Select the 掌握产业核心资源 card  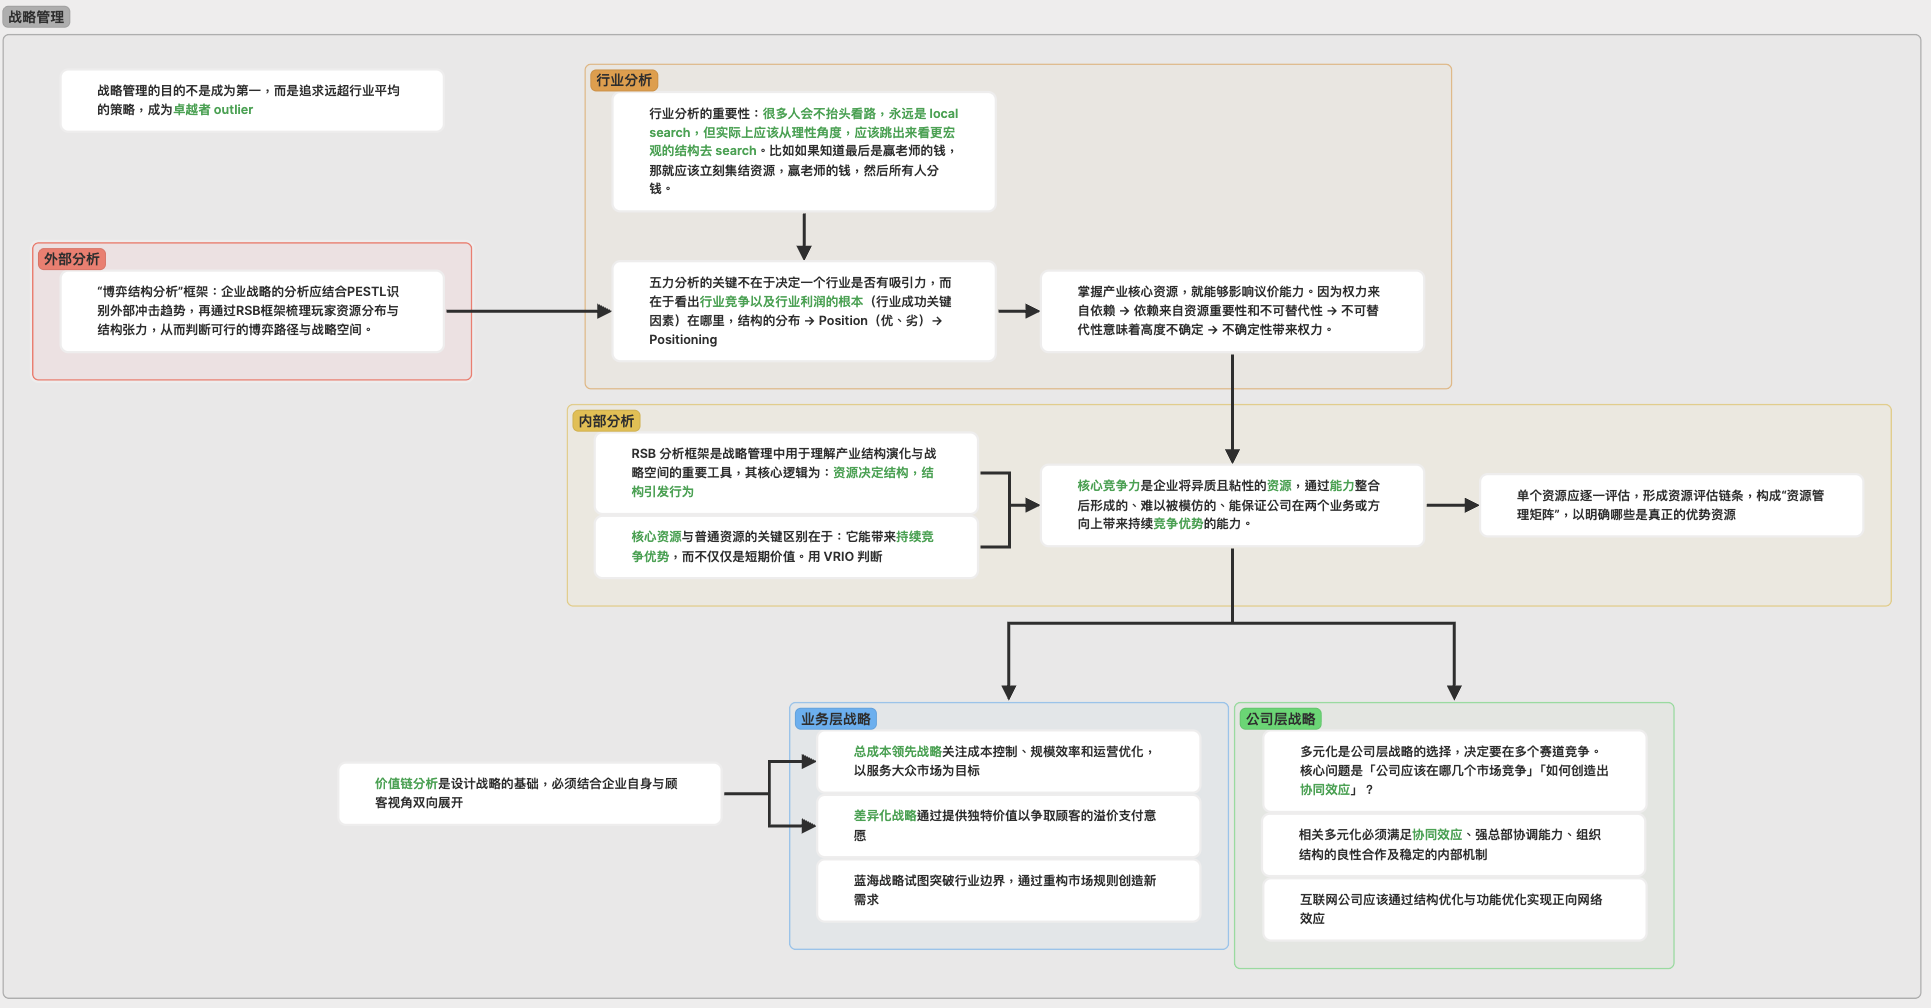click(x=1231, y=311)
